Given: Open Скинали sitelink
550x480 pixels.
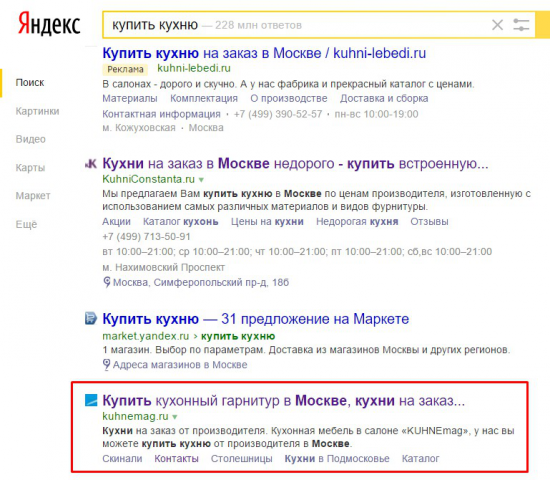Looking at the screenshot, I should (122, 459).
